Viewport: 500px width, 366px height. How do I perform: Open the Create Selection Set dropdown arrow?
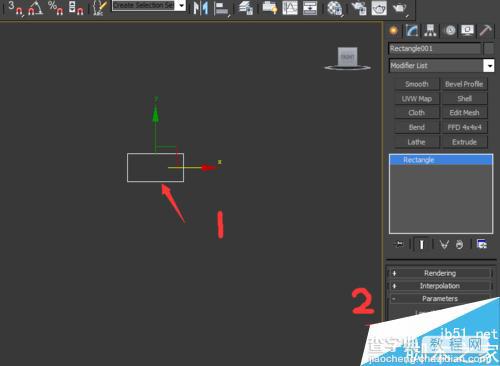[x=181, y=6]
